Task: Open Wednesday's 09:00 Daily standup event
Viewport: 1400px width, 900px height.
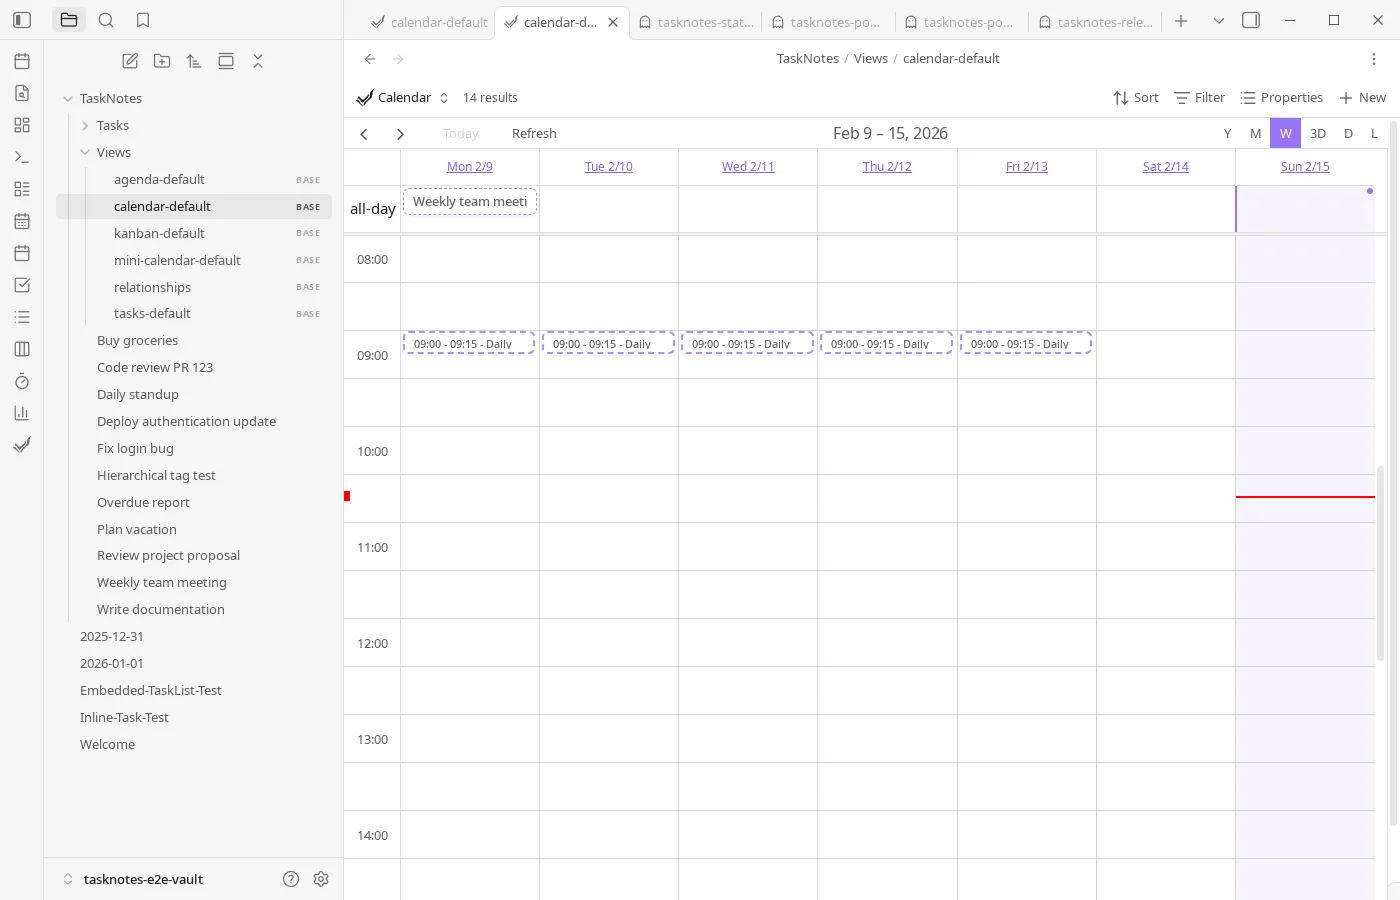Action: click(747, 343)
